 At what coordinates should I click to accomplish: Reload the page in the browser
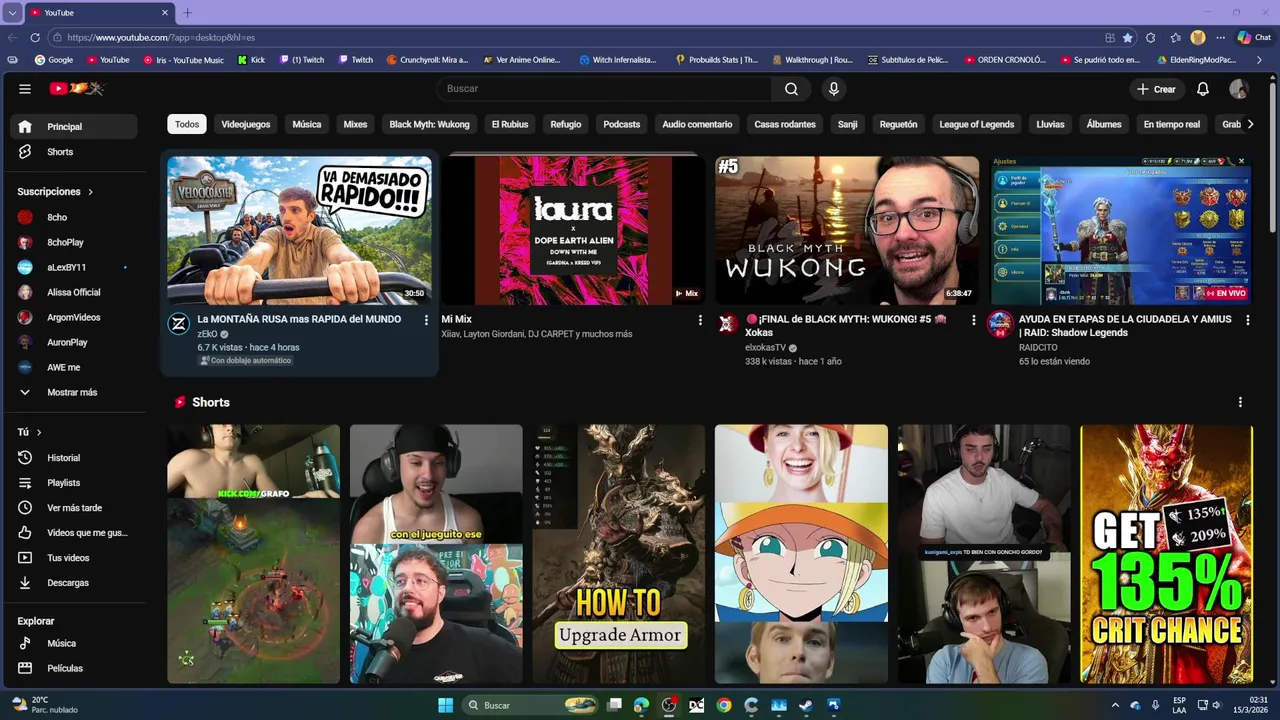(35, 37)
